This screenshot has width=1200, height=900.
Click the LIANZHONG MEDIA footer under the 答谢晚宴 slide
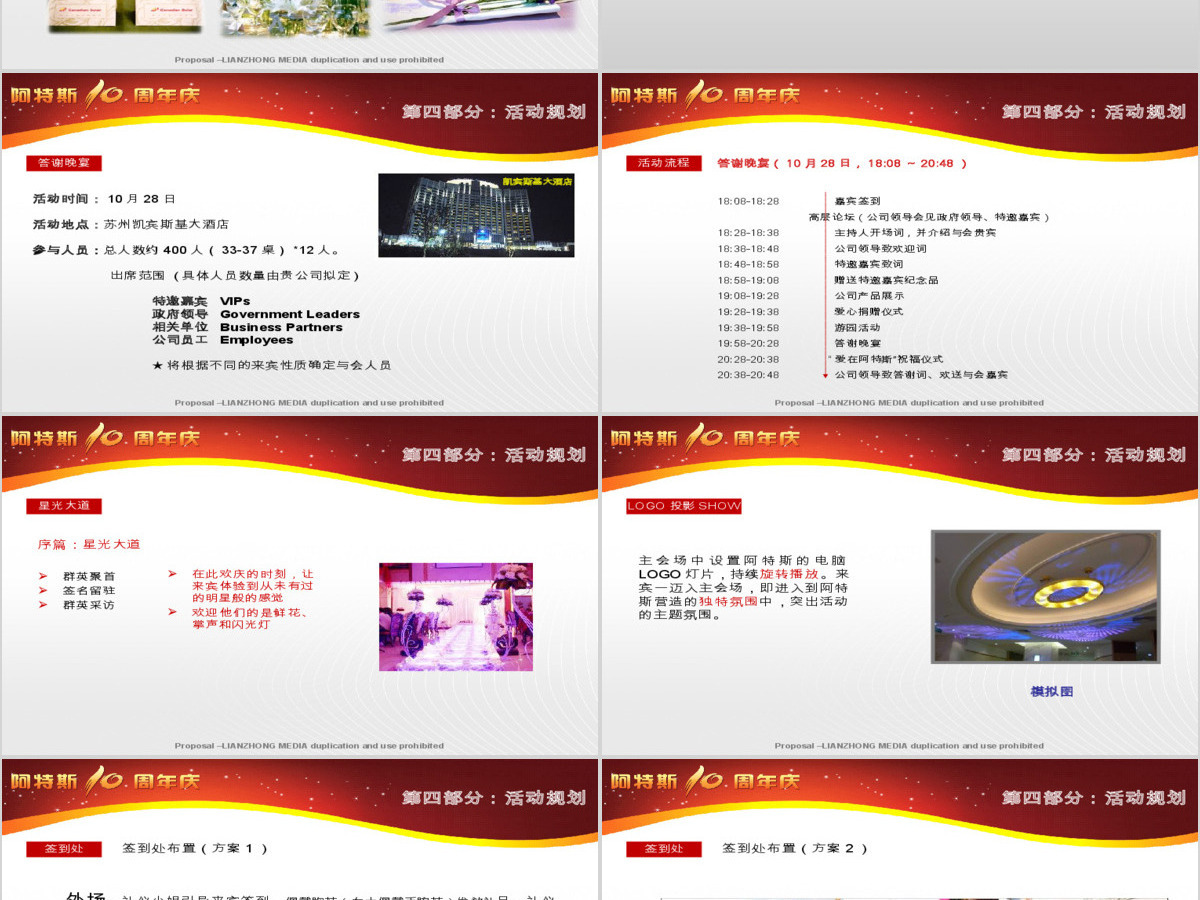309,403
